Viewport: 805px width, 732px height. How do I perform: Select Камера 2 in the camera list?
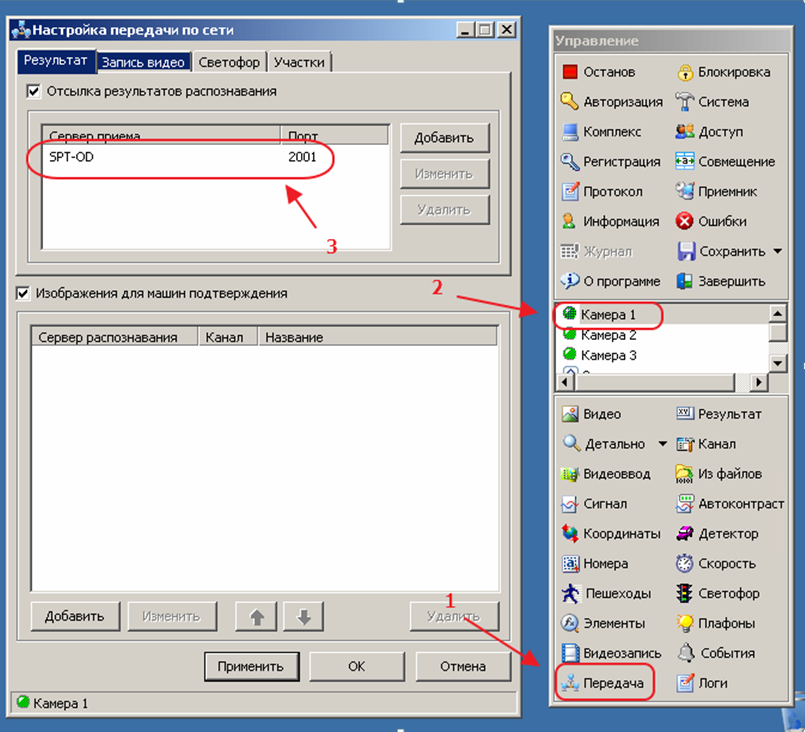coord(608,336)
